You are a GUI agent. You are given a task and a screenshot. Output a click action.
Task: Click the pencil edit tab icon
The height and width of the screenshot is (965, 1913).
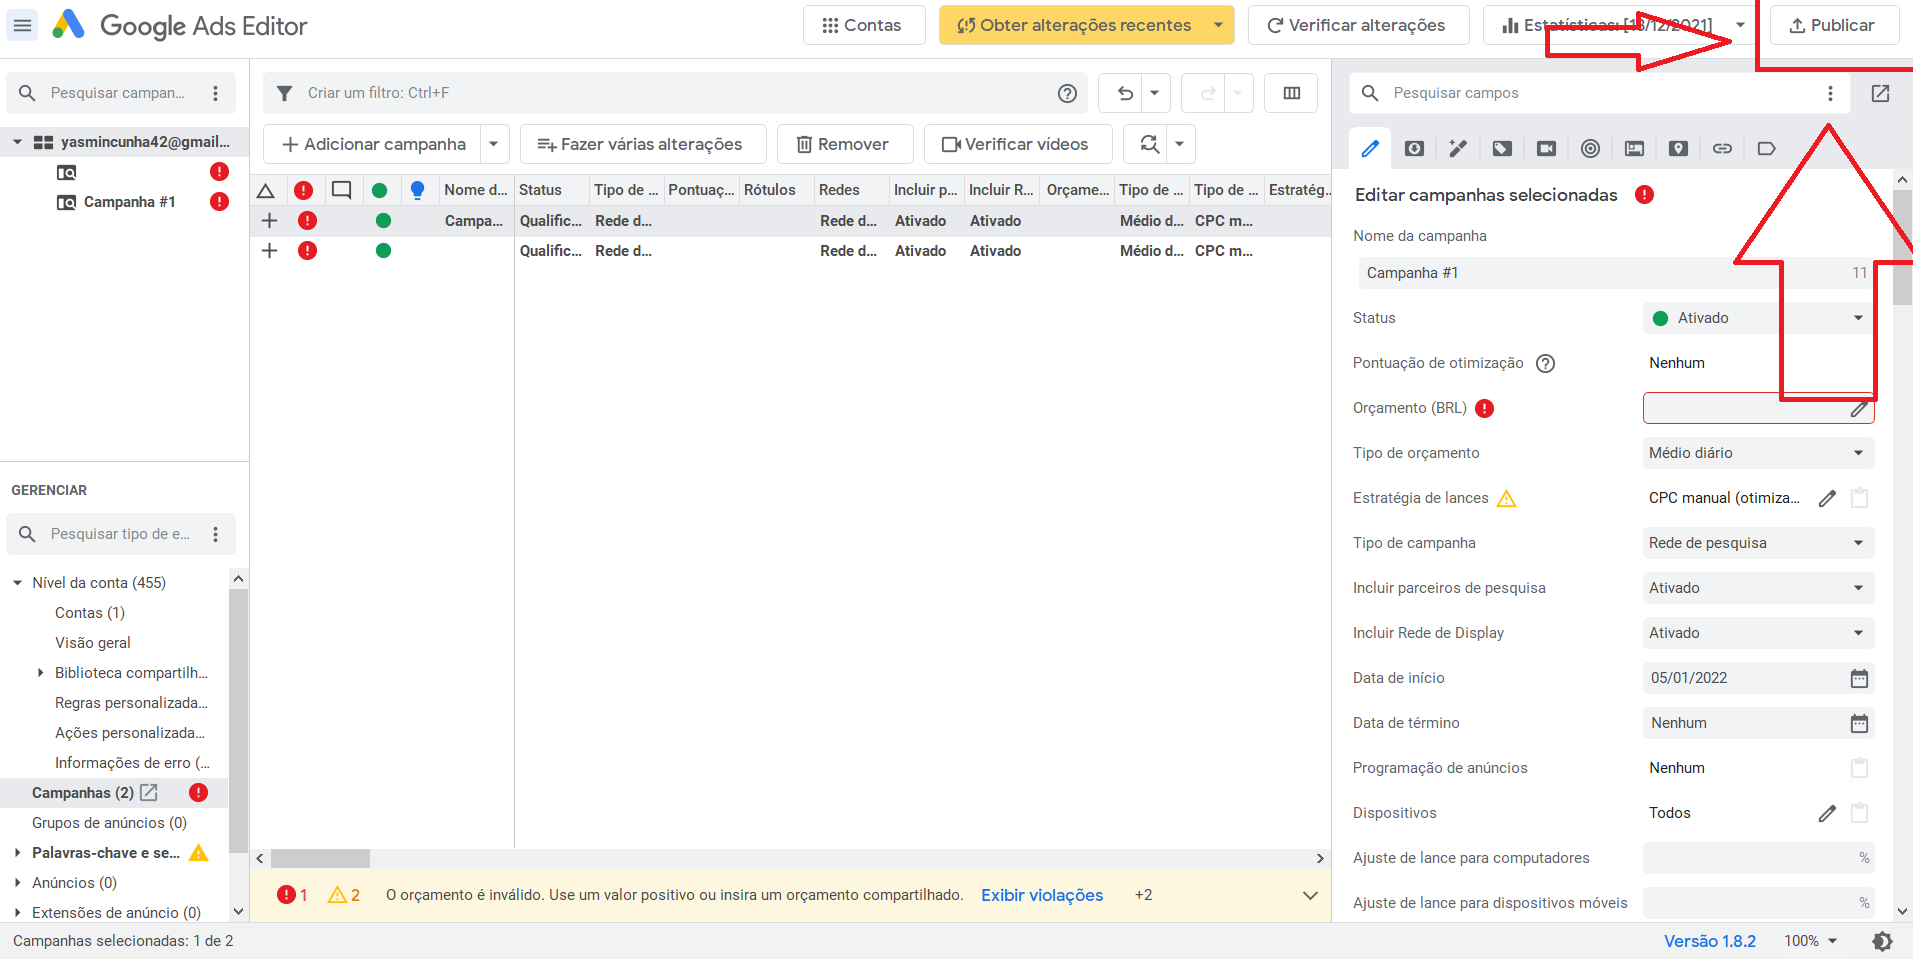(x=1370, y=149)
